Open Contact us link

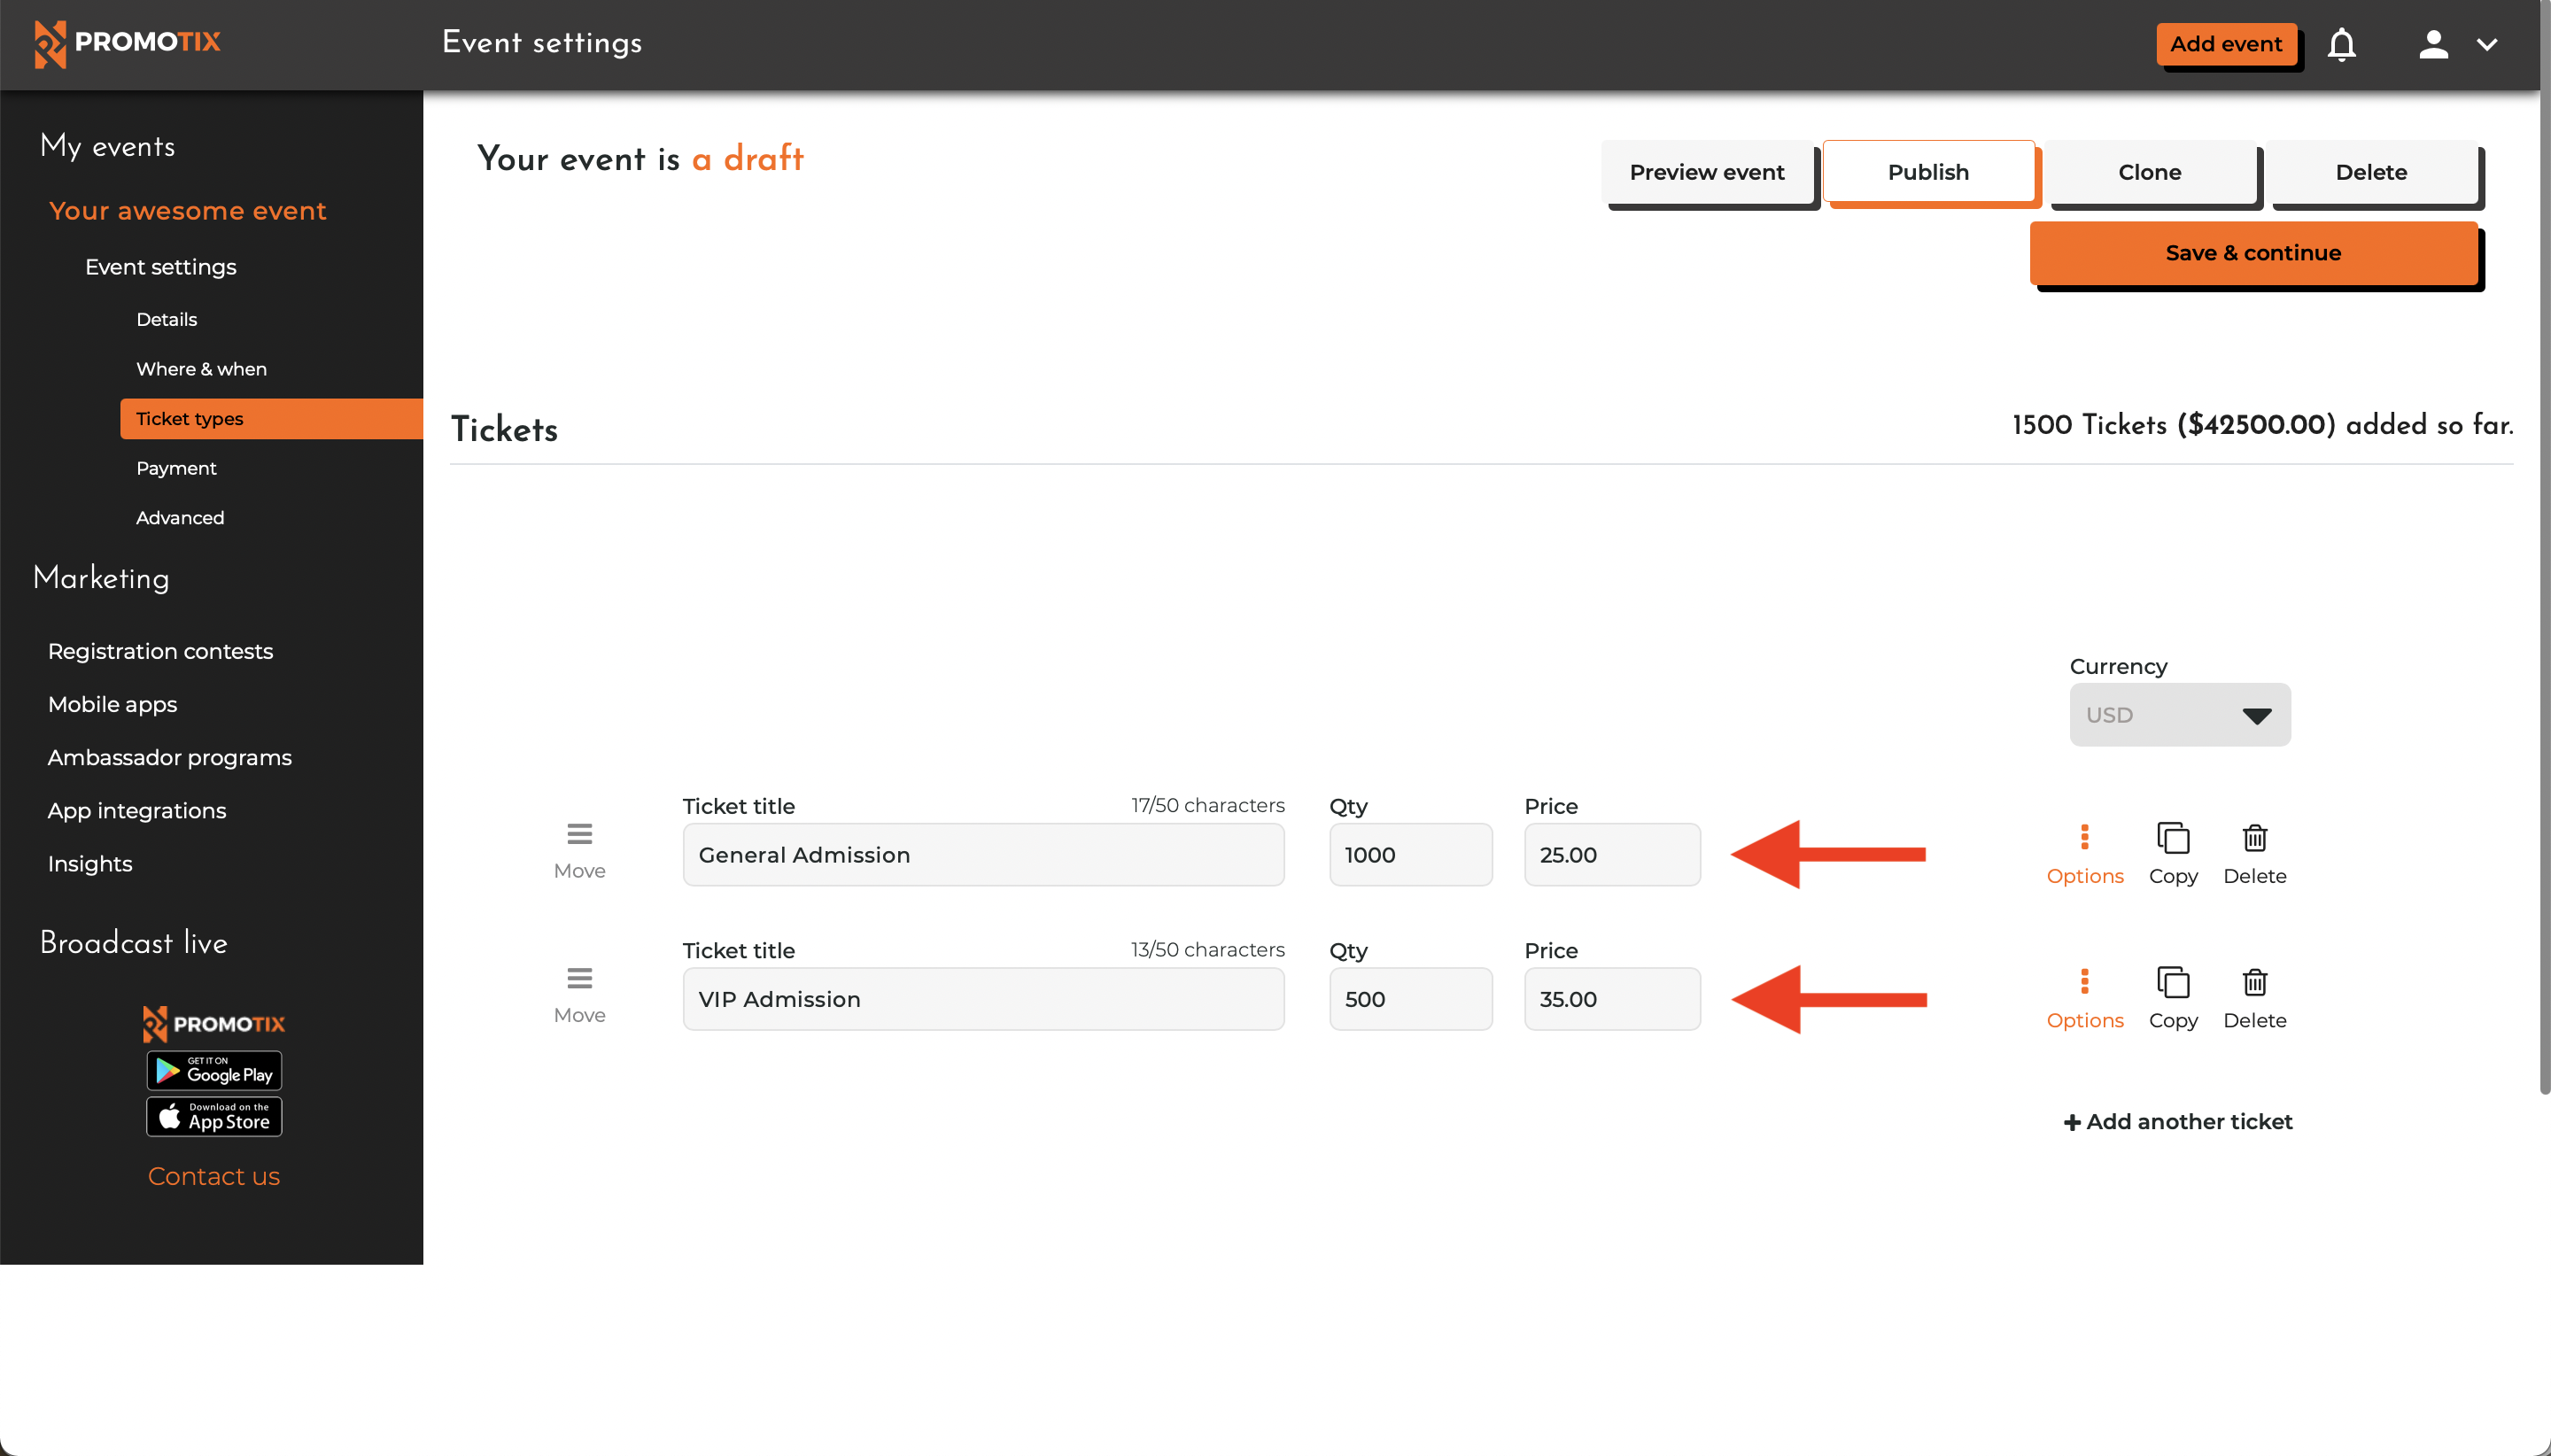coord(213,1176)
